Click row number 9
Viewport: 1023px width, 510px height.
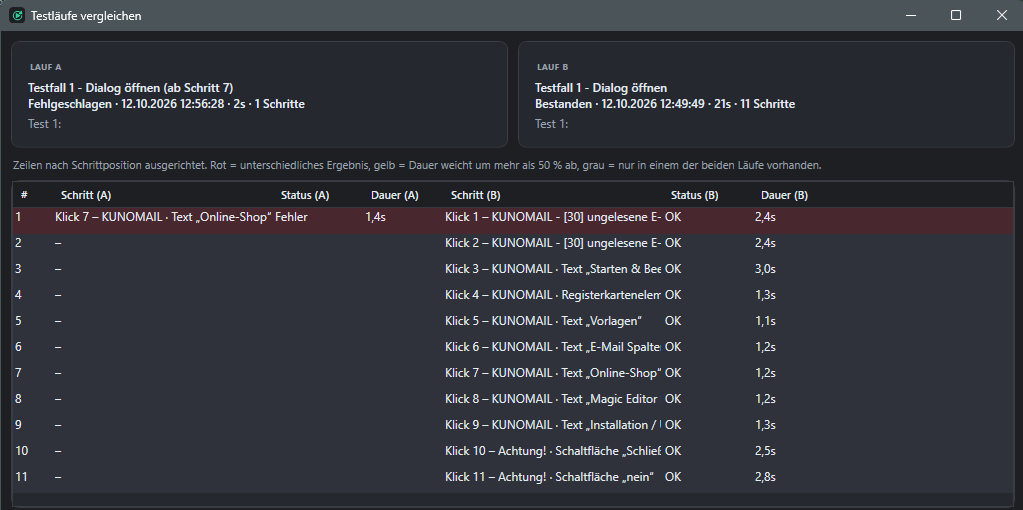tap(18, 425)
